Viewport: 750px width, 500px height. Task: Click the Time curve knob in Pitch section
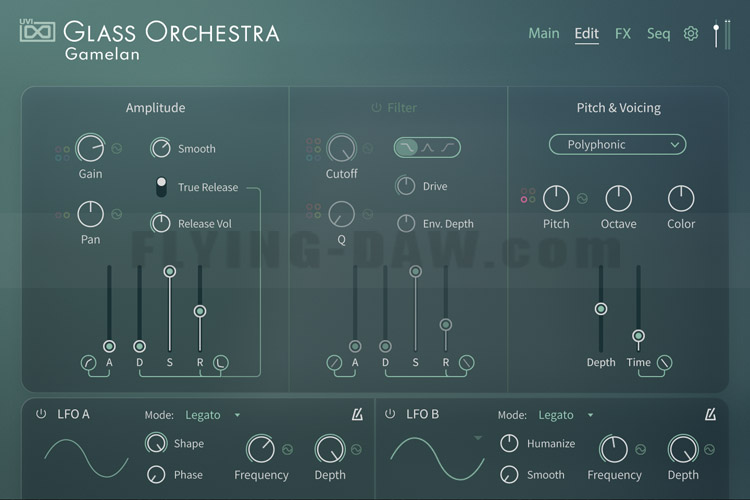click(664, 363)
